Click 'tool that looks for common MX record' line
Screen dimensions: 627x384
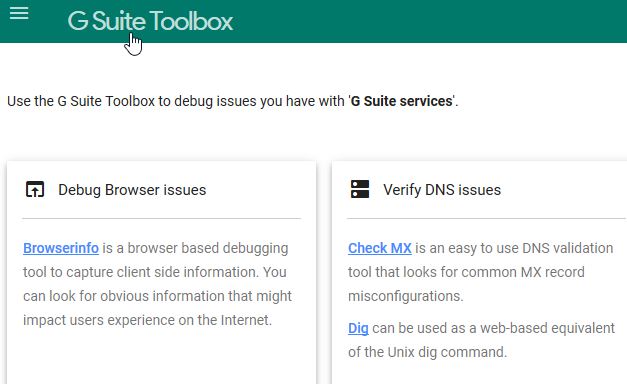(466, 272)
